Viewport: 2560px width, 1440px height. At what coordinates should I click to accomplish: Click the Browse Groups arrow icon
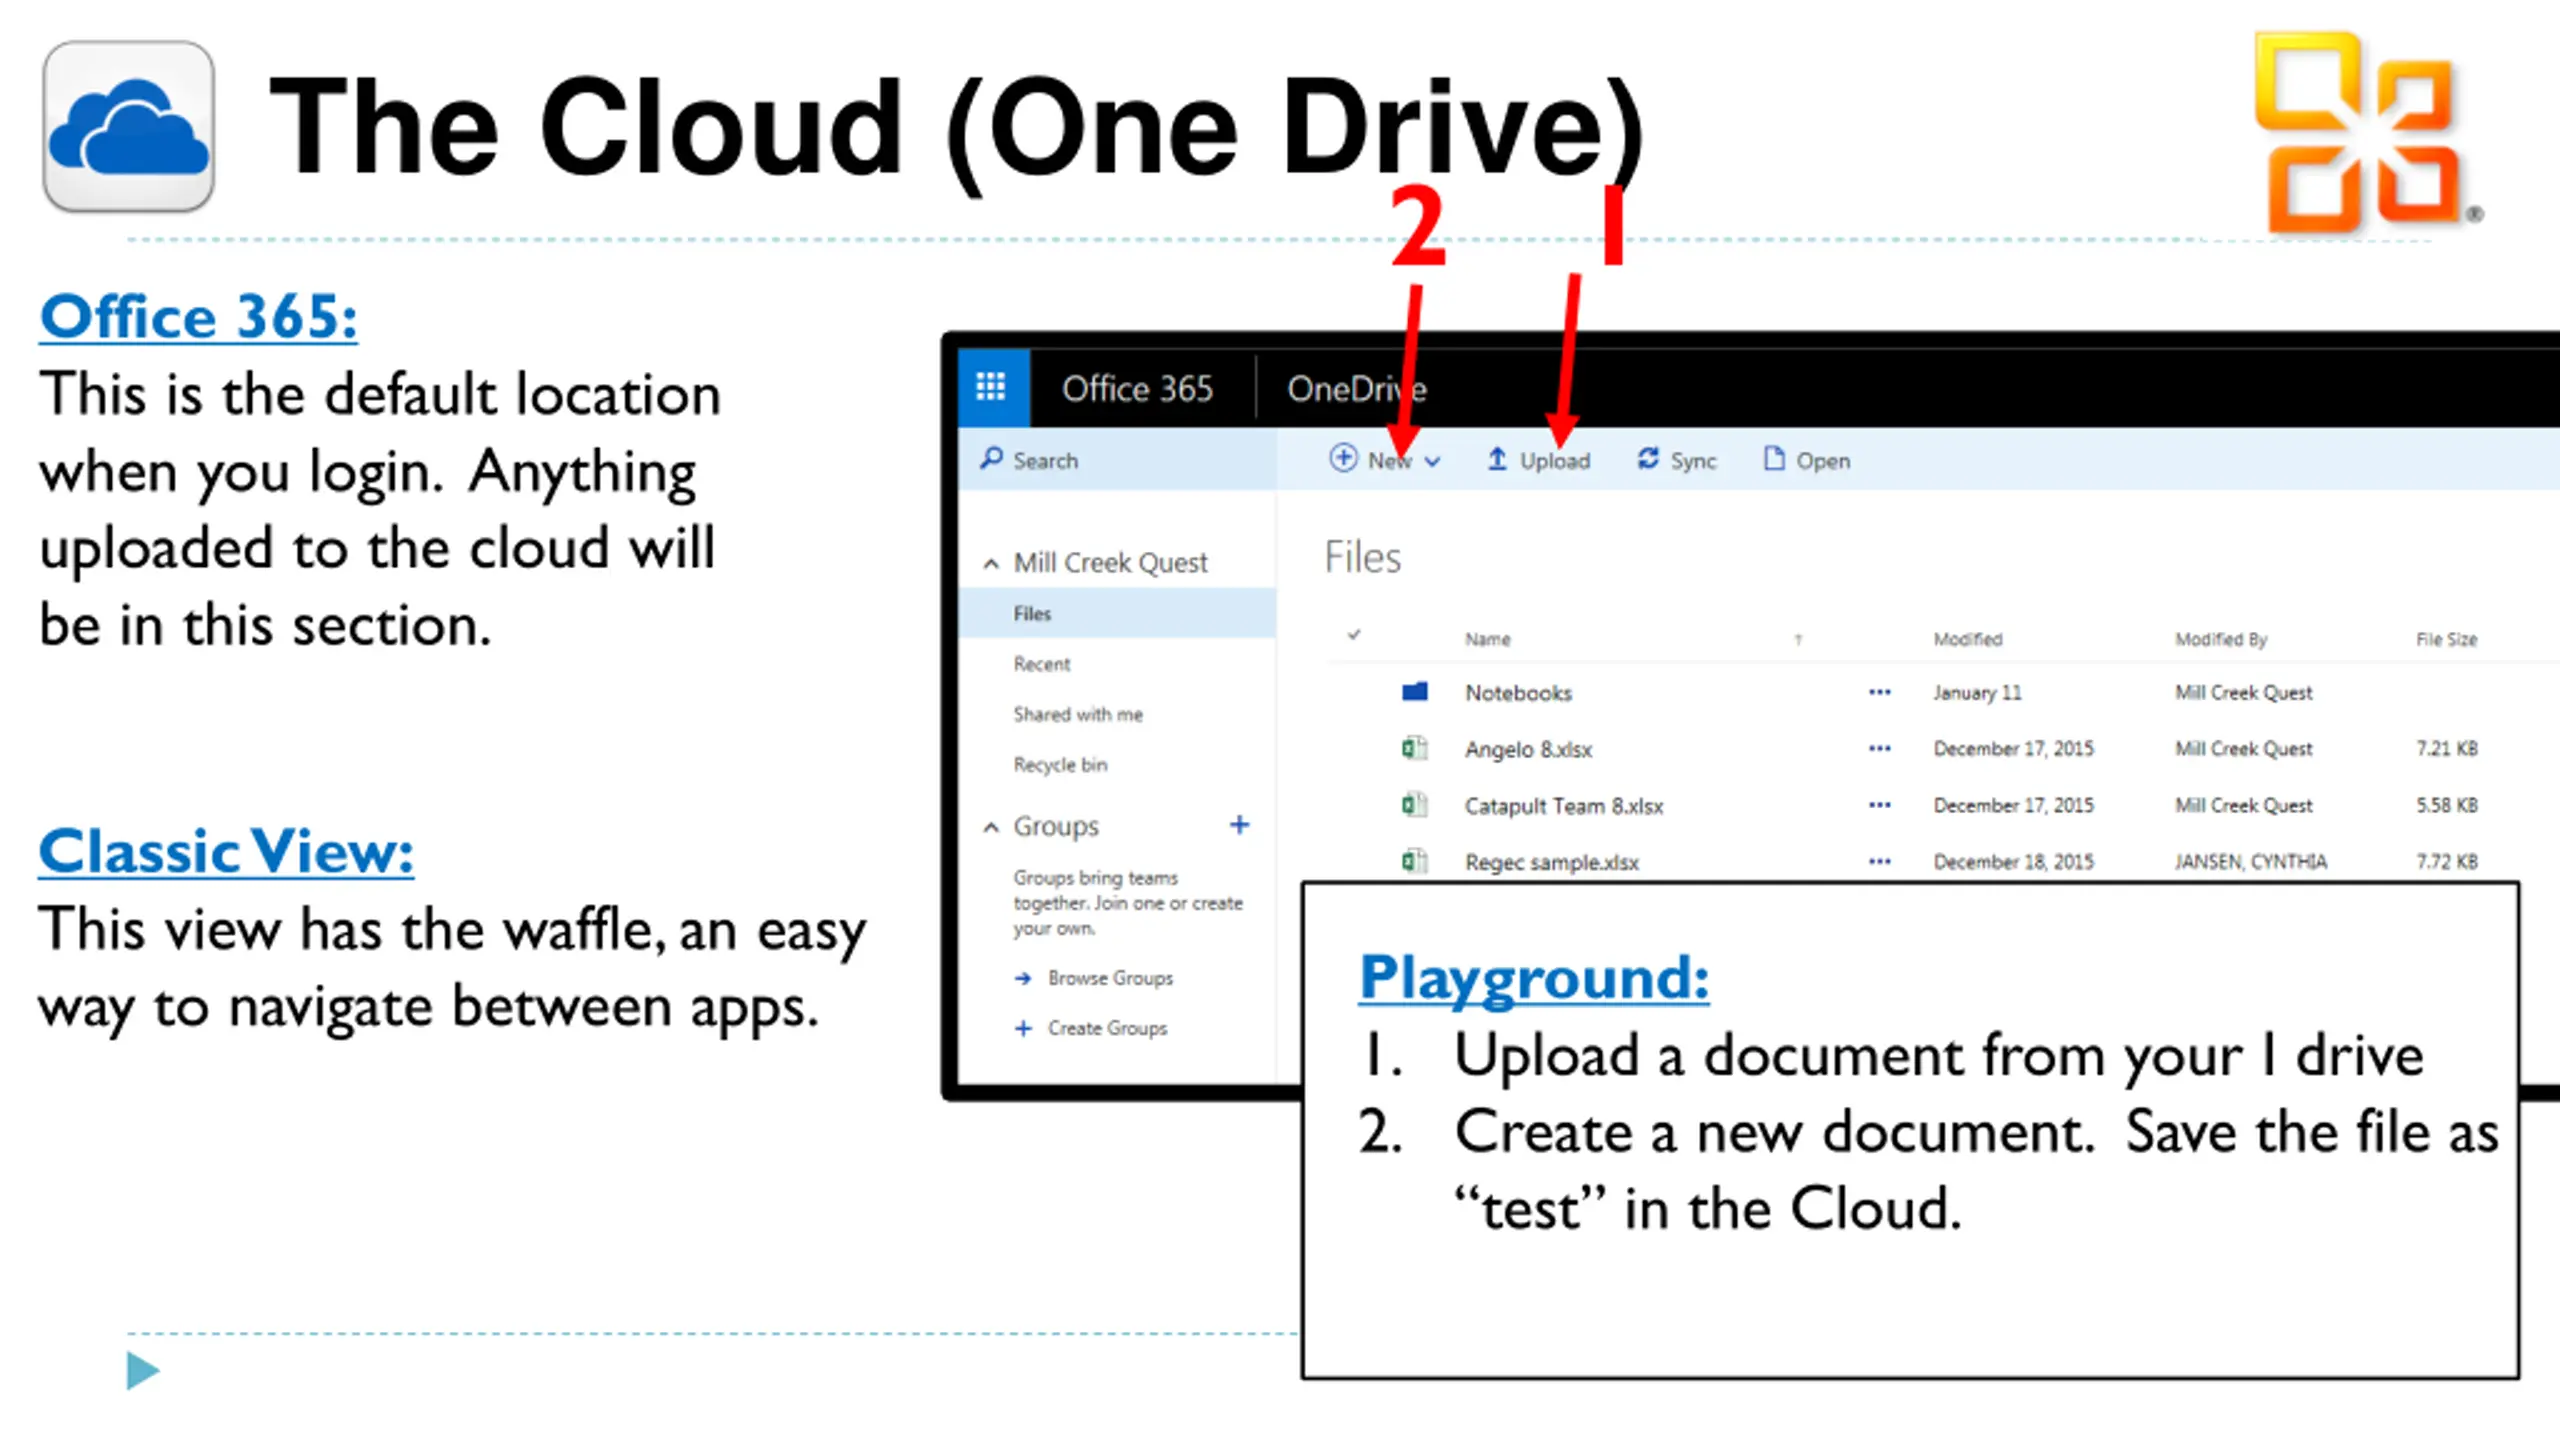coord(1023,979)
